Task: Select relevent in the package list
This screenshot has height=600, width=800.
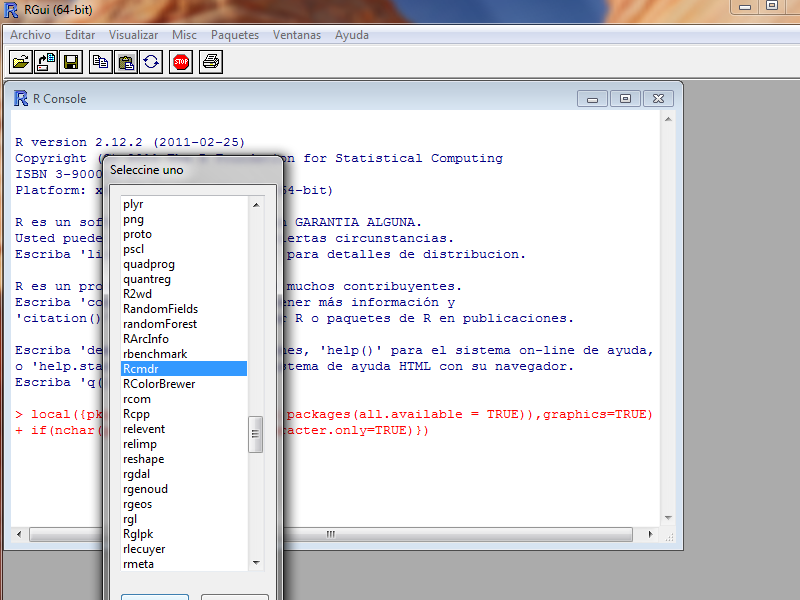Action: click(x=184, y=429)
